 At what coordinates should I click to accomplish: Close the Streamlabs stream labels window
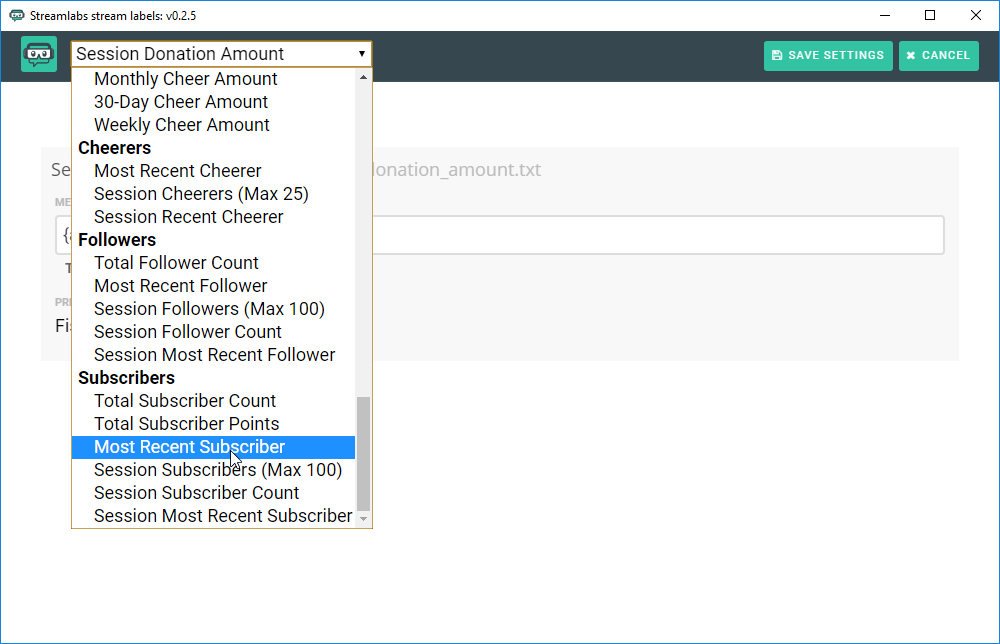975,15
